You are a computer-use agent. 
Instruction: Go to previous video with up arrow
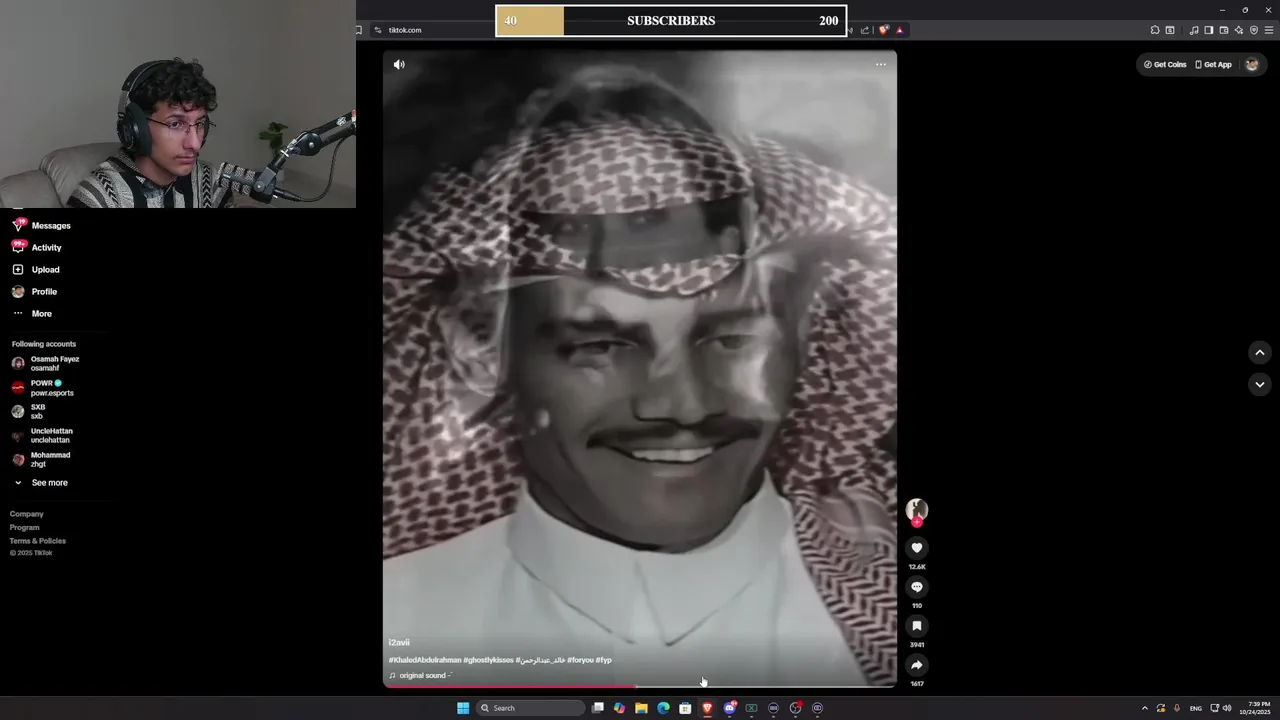tap(1260, 352)
